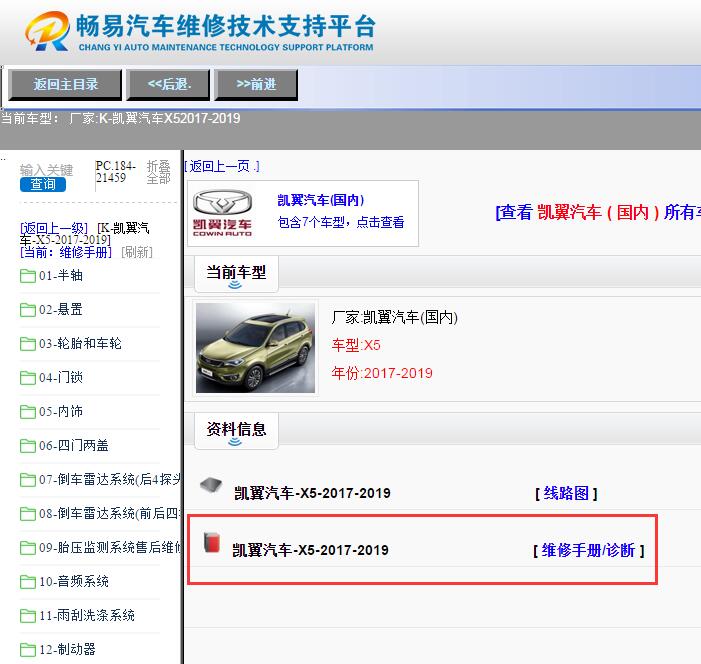Click the 返回上一页 link
The image size is (701, 664).
(222, 166)
